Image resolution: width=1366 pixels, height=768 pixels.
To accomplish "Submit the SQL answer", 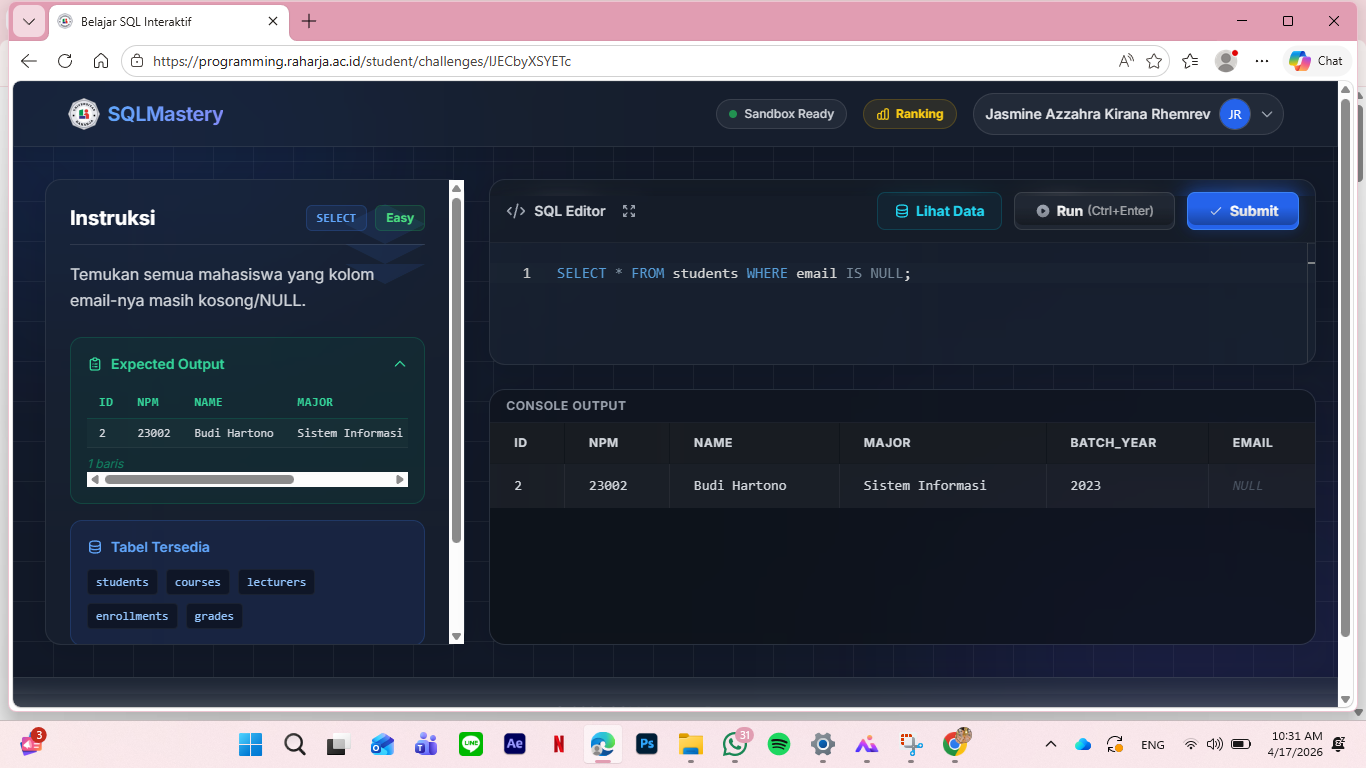I will pos(1243,211).
